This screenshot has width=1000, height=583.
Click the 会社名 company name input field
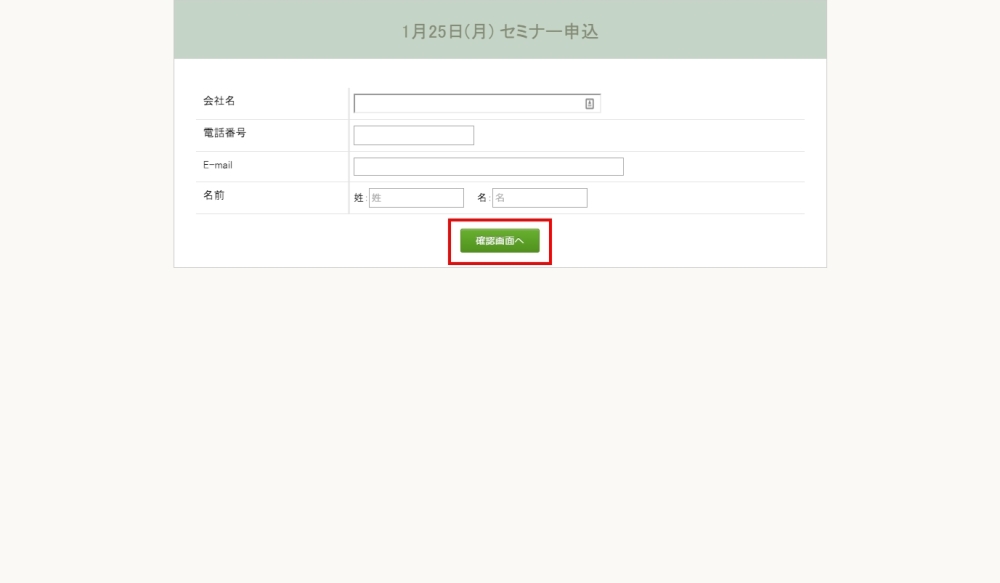[467, 104]
